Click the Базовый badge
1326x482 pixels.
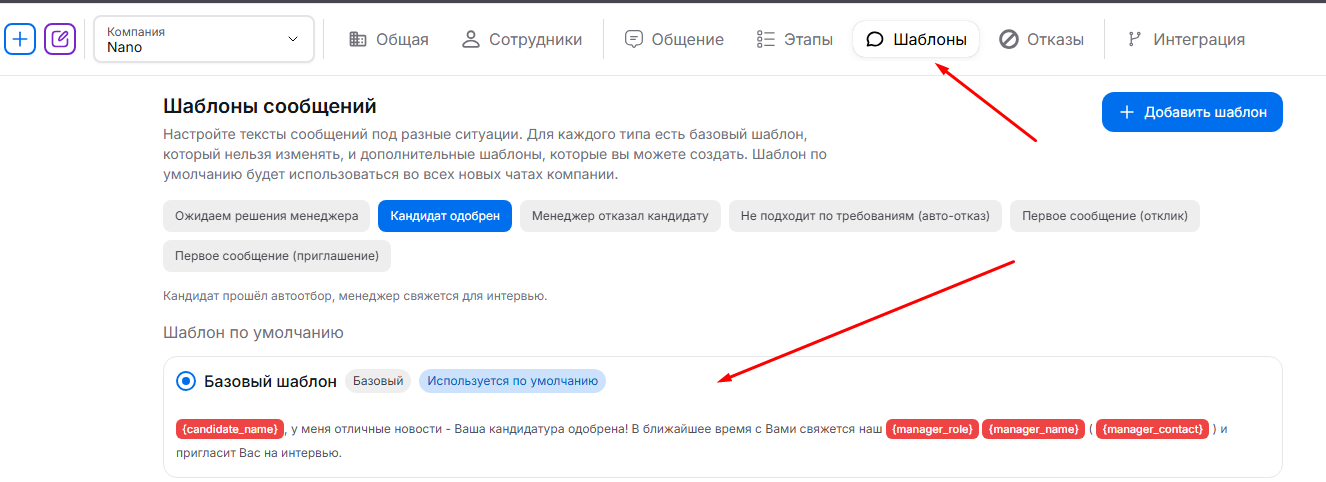point(378,381)
